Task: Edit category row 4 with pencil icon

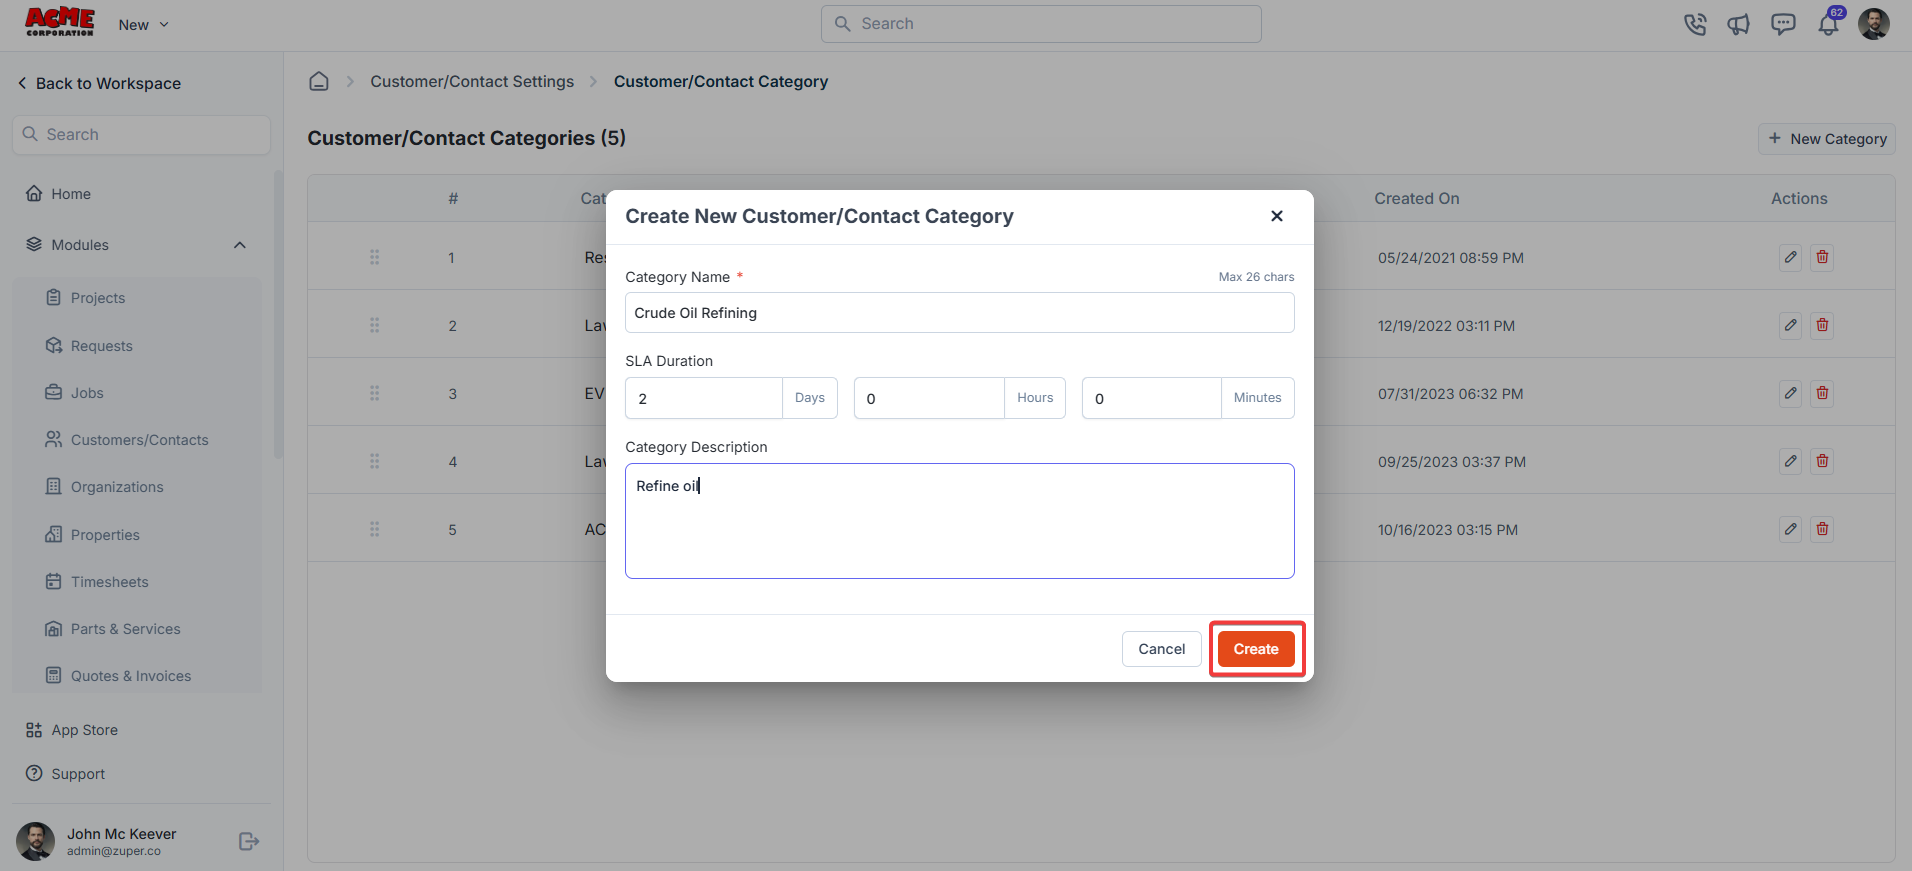Action: pyautogui.click(x=1791, y=461)
